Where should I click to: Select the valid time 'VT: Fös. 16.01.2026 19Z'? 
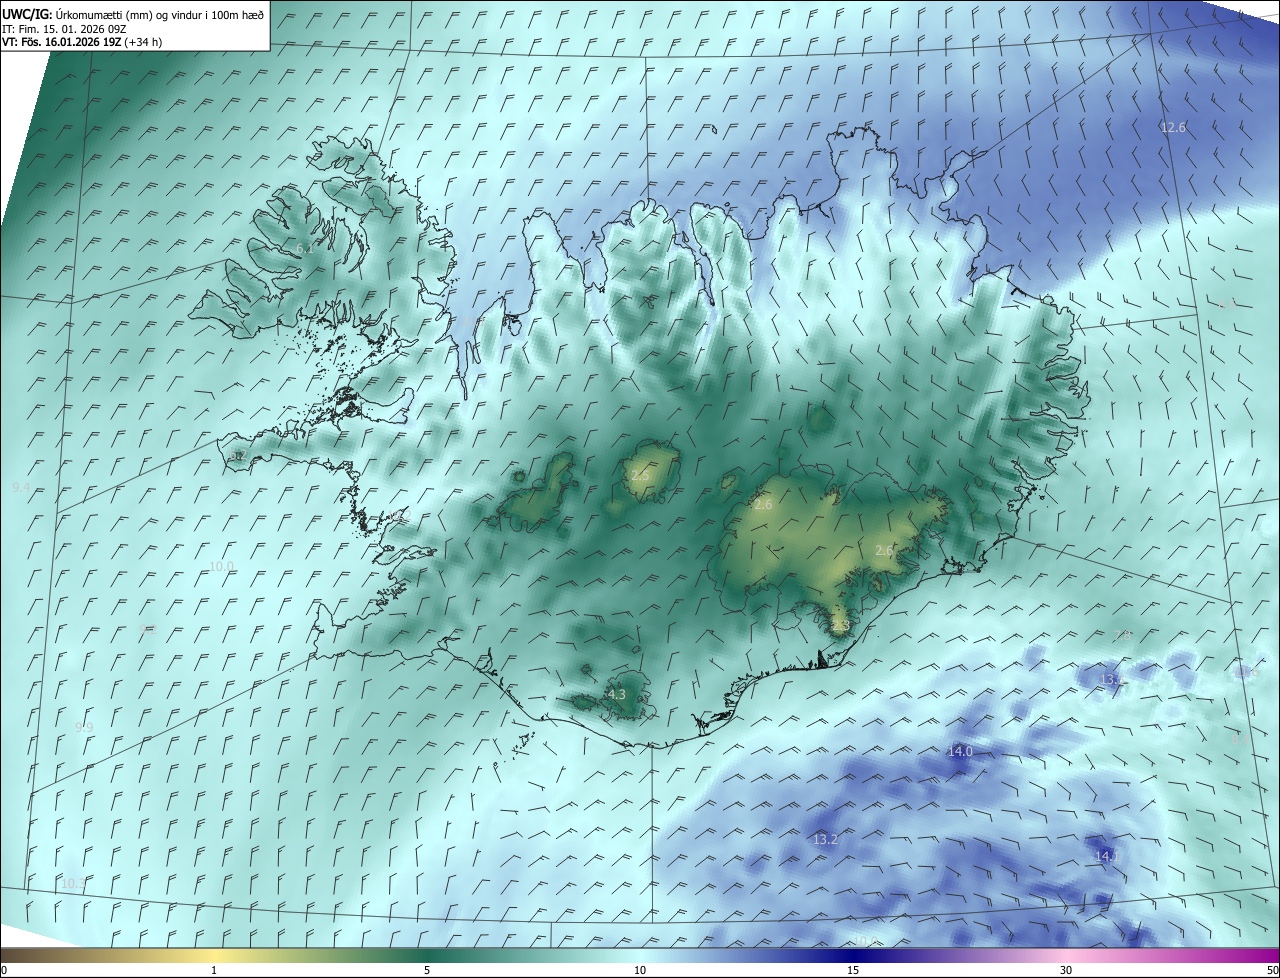click(x=62, y=42)
